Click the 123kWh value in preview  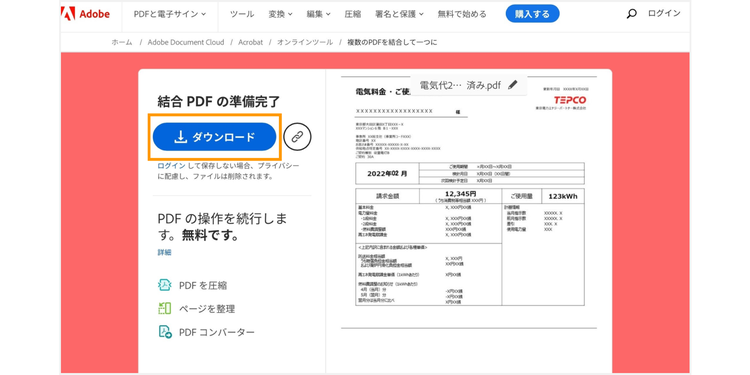[562, 196]
